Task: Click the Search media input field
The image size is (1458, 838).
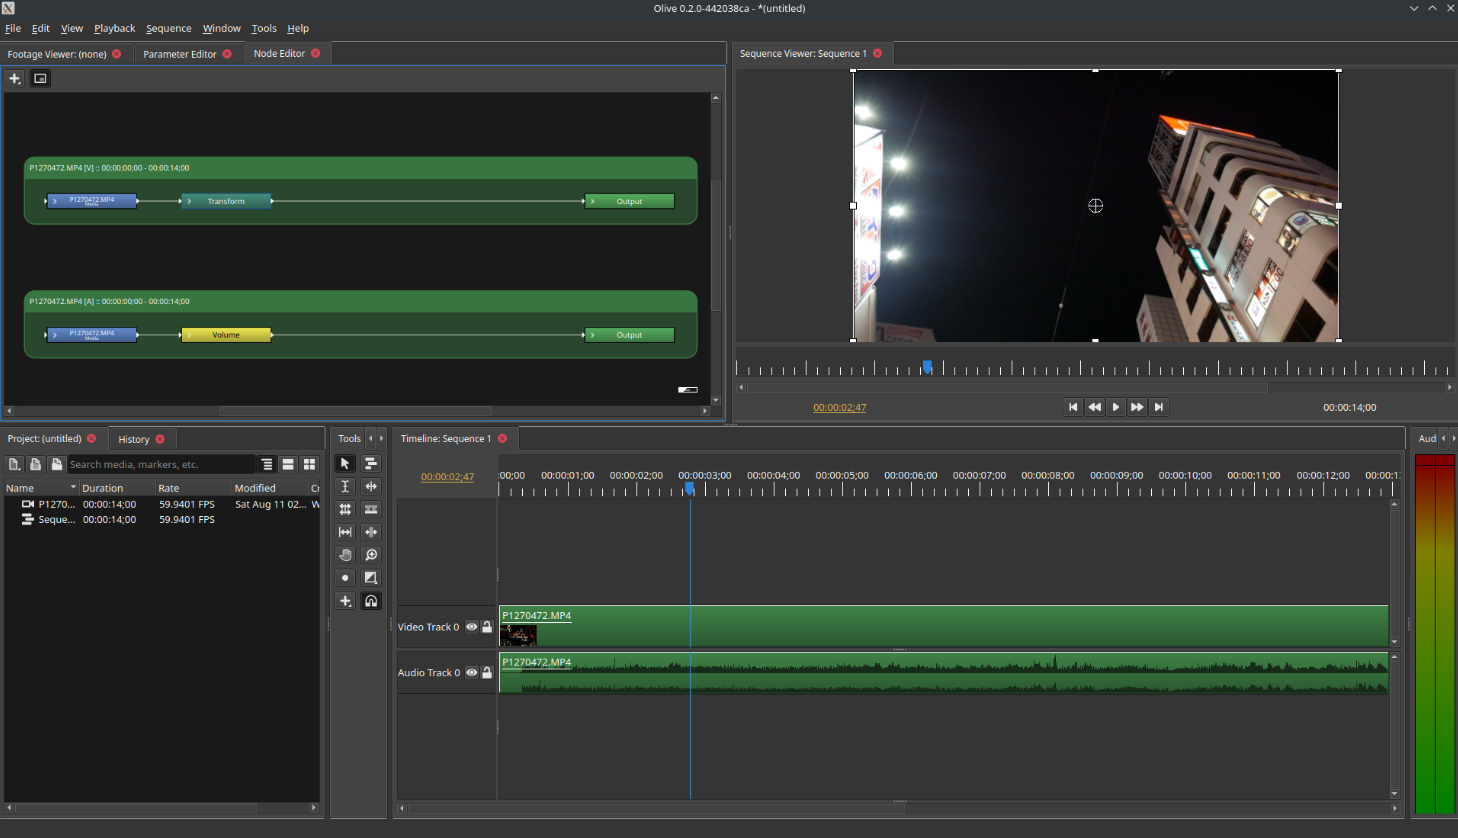Action: click(x=160, y=464)
